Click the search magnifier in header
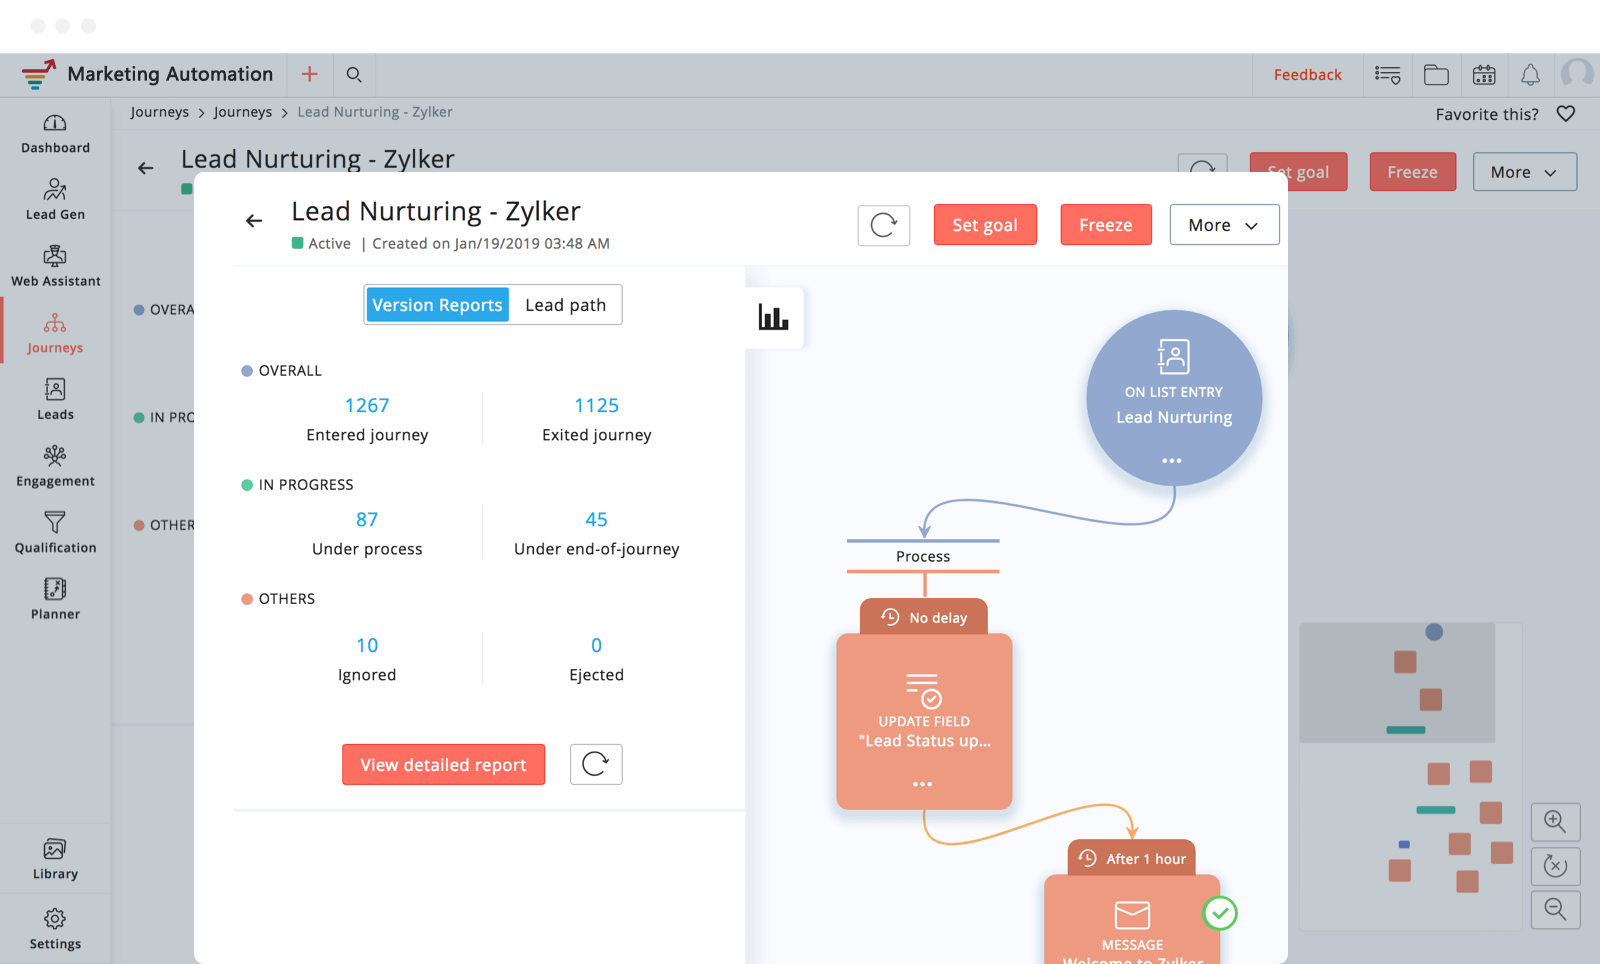This screenshot has width=1600, height=964. 354,75
